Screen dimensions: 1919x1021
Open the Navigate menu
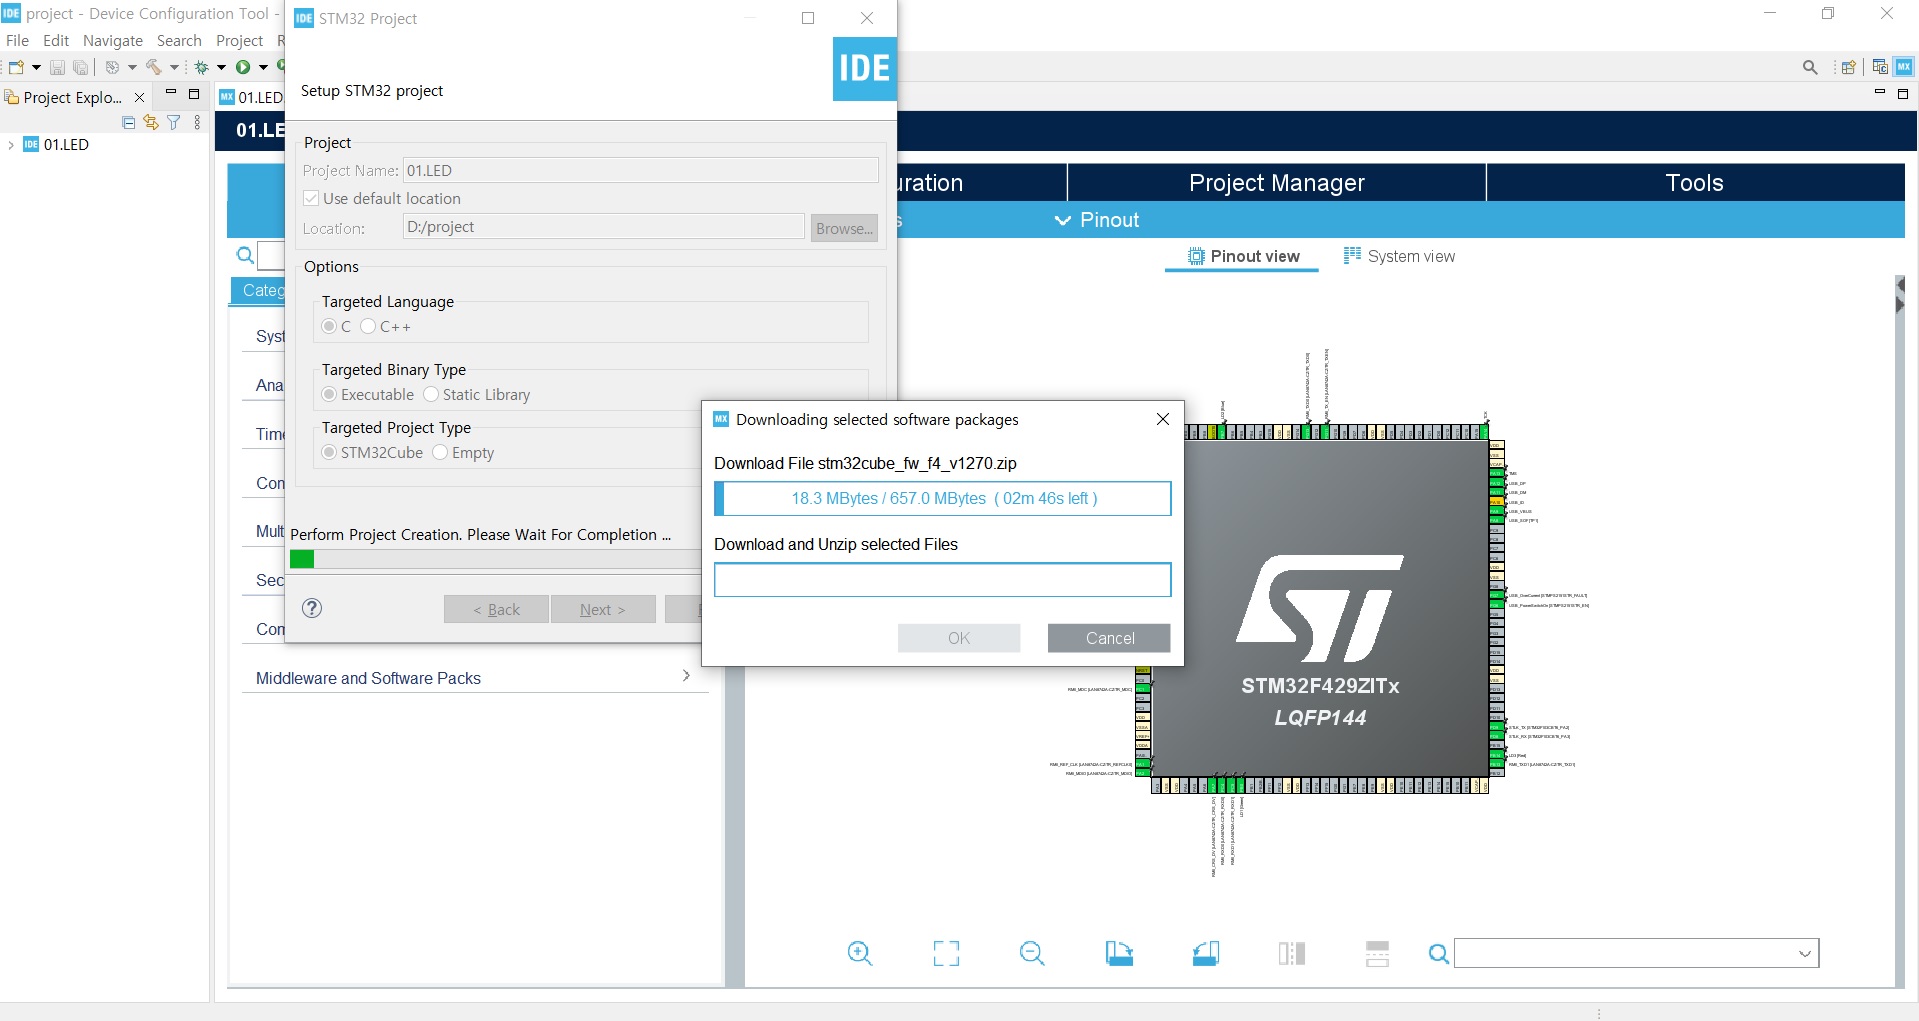[x=113, y=40]
